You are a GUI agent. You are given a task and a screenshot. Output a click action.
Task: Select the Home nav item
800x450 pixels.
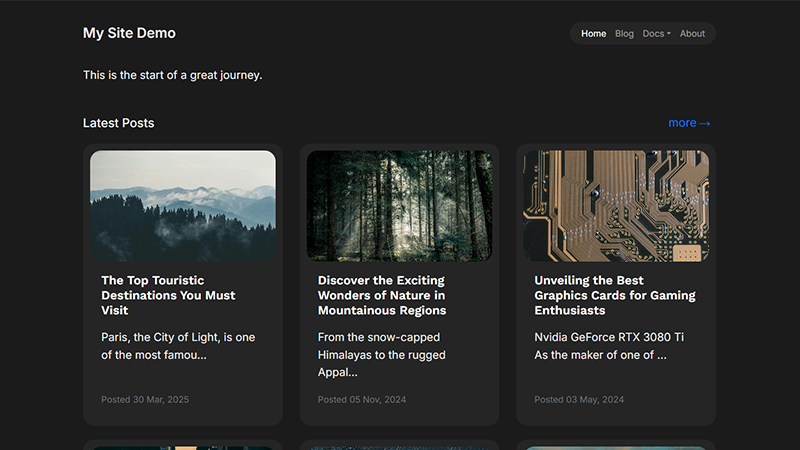coord(593,34)
